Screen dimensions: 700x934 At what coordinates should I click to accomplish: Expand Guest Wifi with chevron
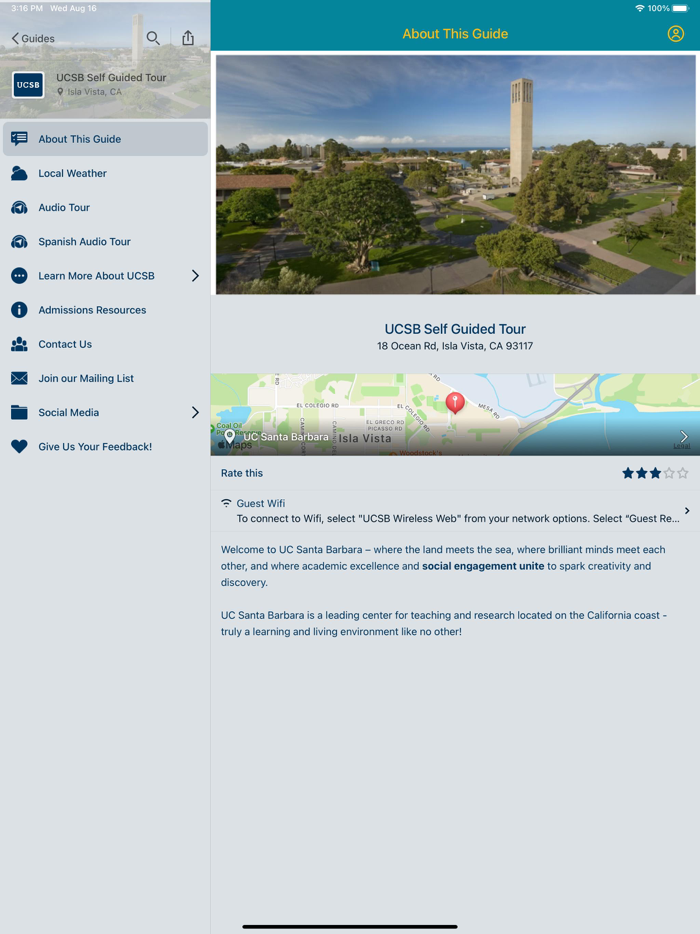click(x=687, y=510)
